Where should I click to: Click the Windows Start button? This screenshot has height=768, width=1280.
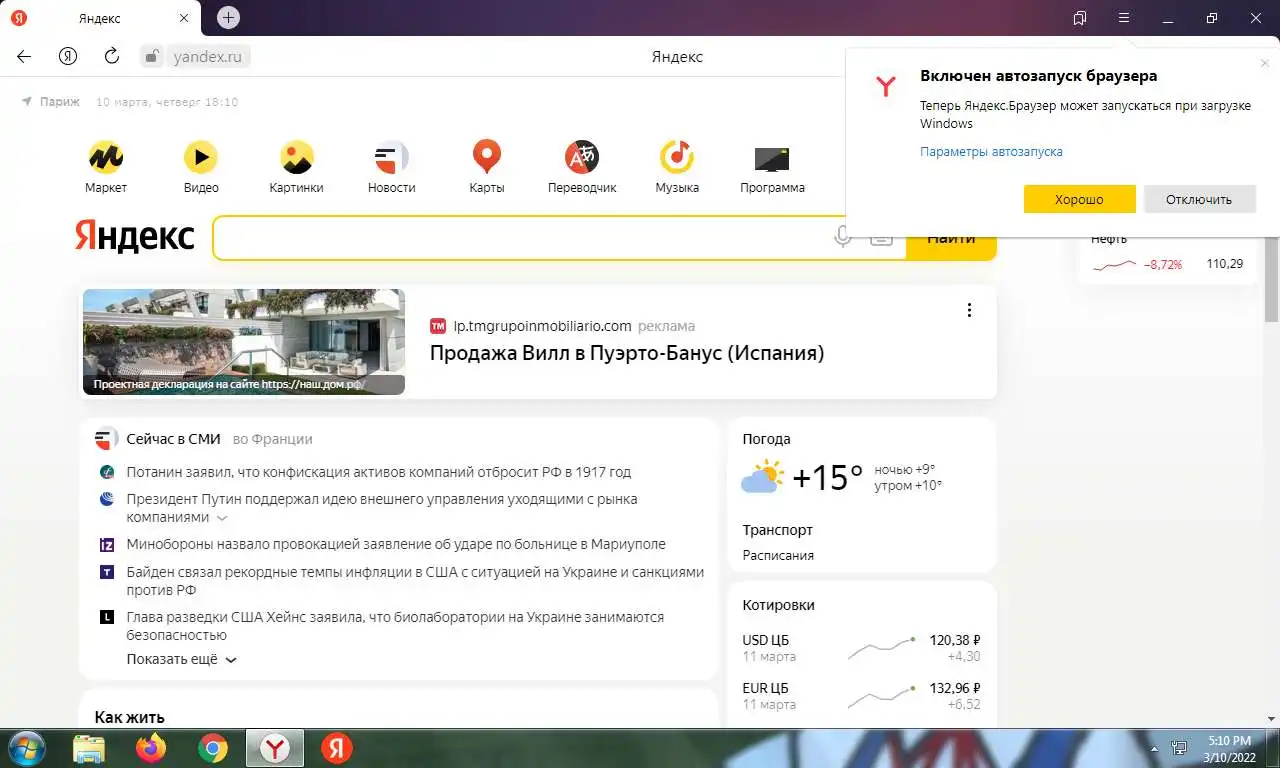[27, 748]
